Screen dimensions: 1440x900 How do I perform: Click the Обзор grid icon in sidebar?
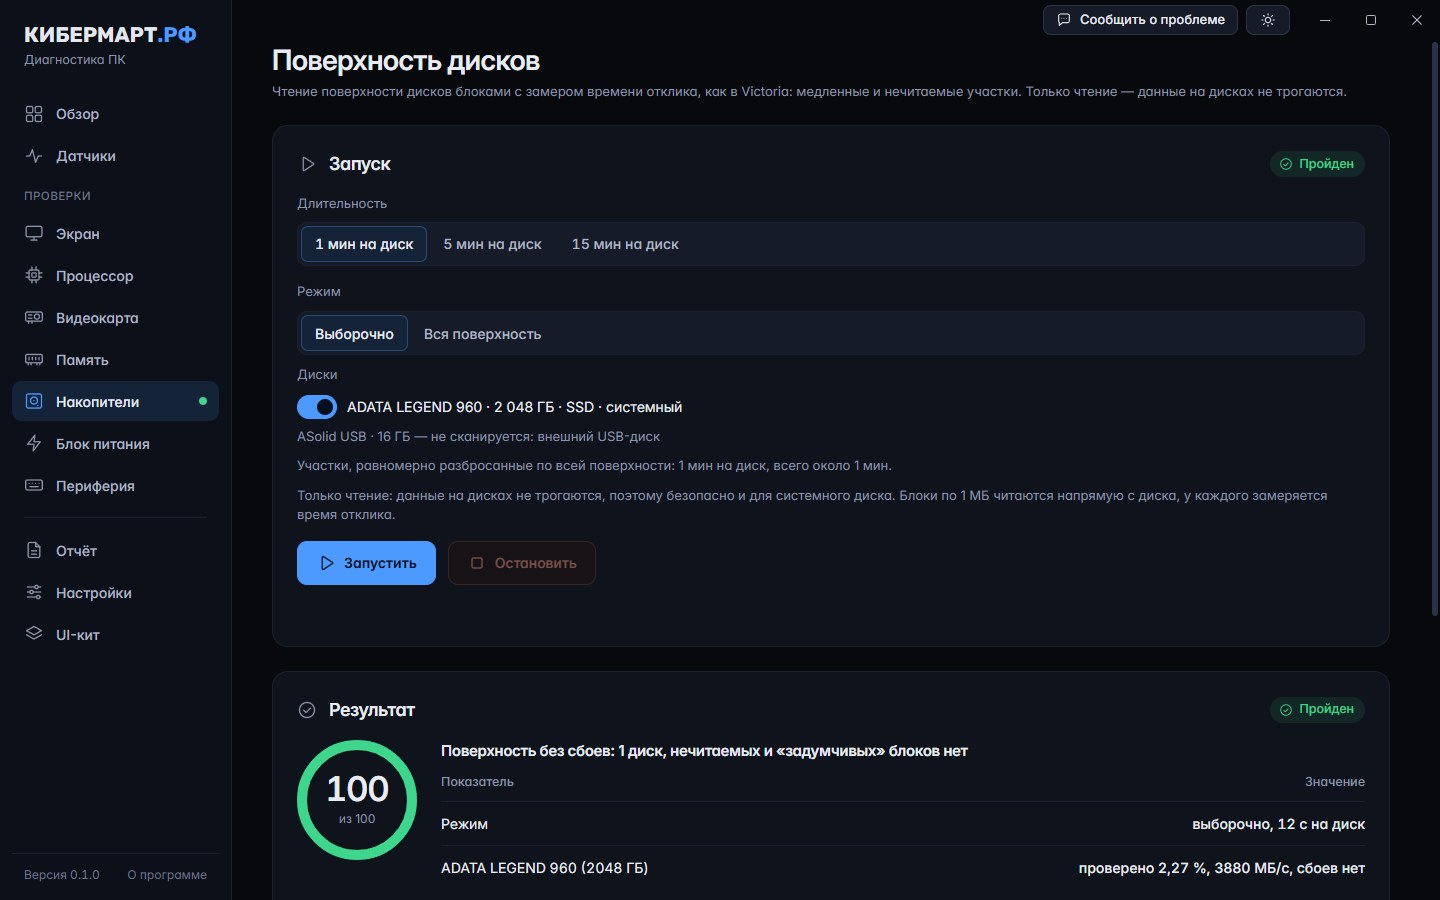34,114
